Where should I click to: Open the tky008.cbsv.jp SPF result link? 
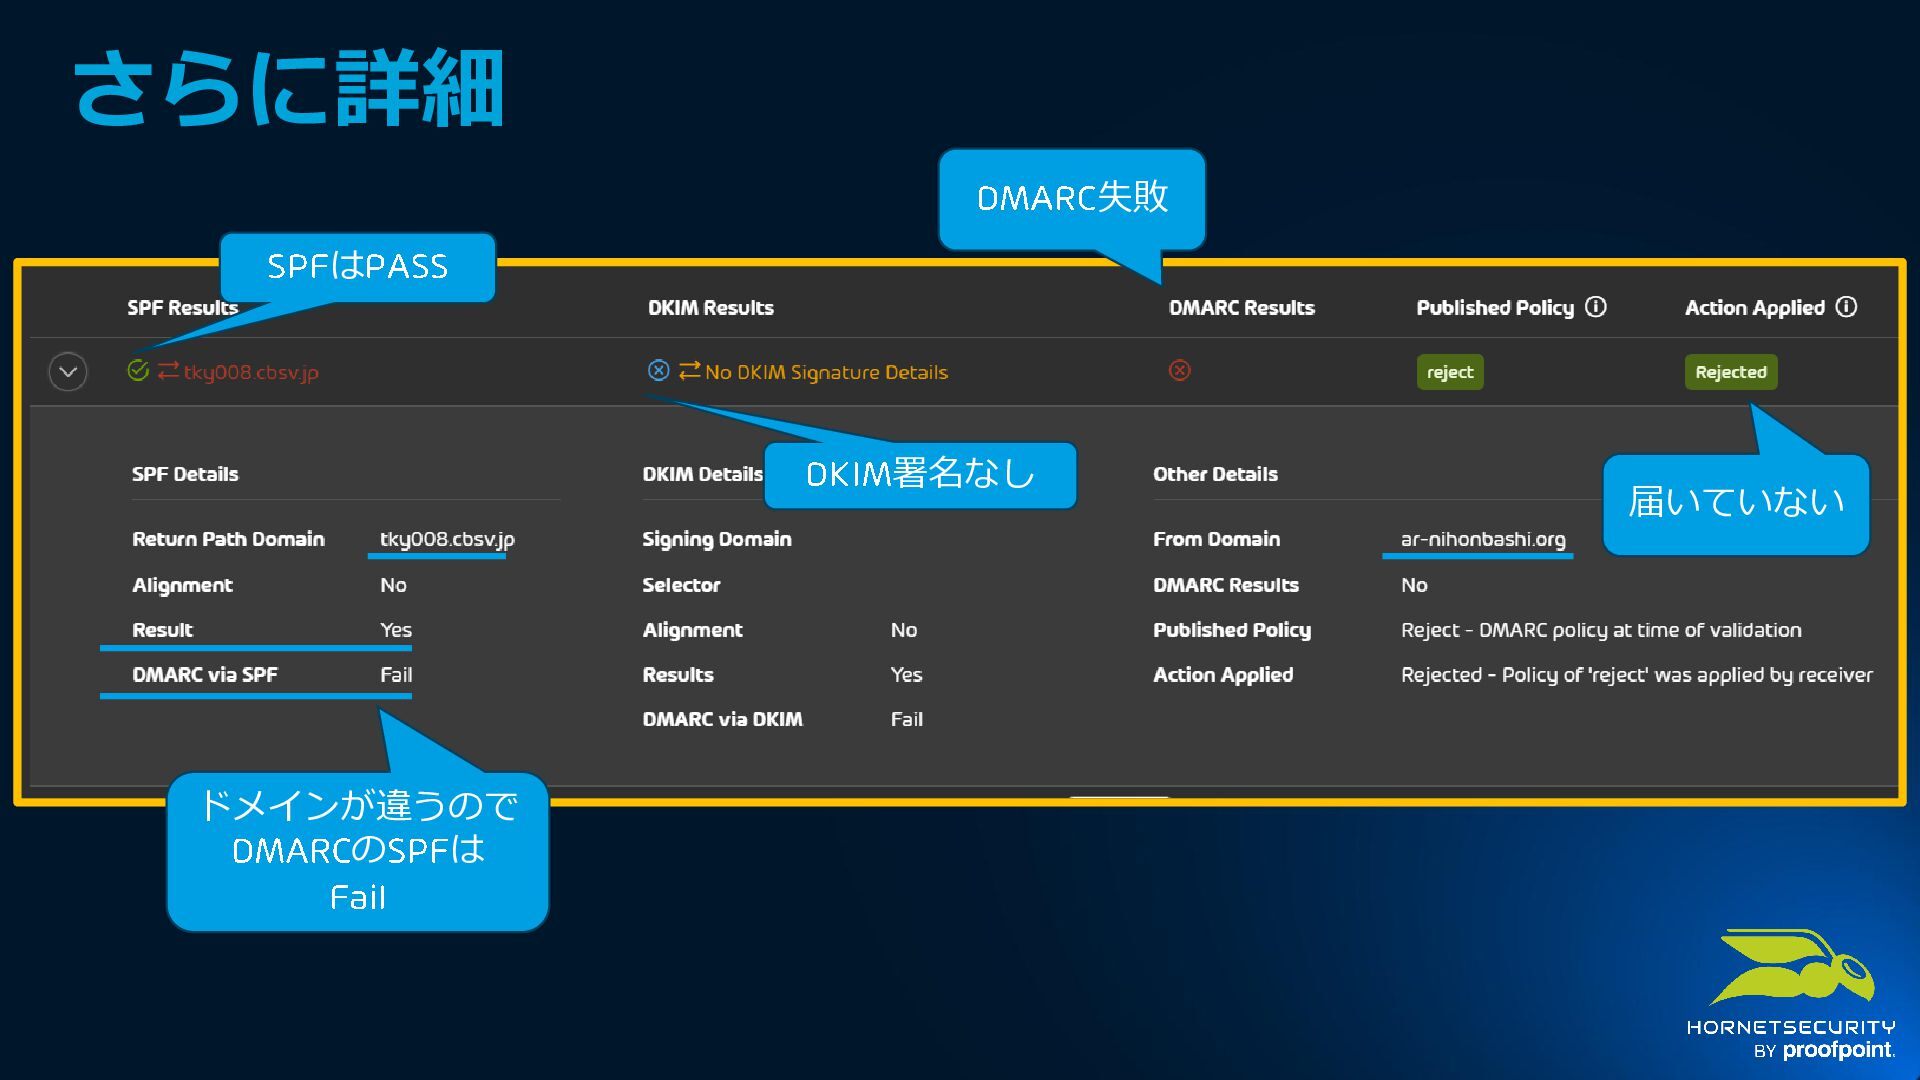[x=251, y=372]
